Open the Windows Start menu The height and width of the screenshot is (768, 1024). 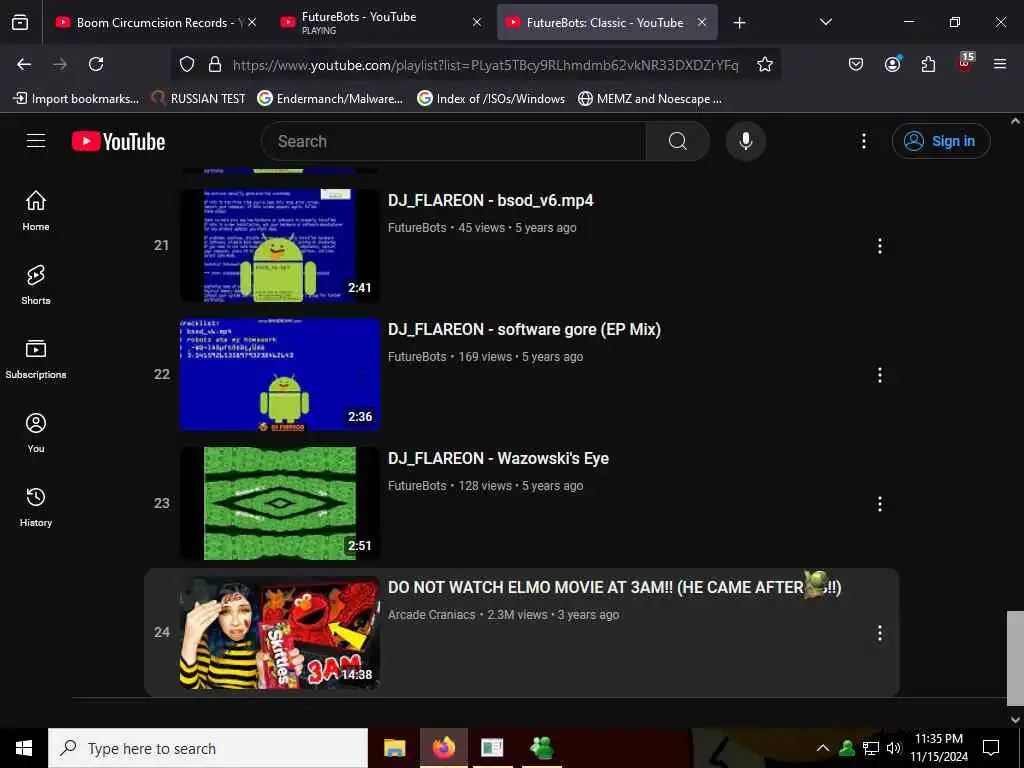(x=24, y=748)
